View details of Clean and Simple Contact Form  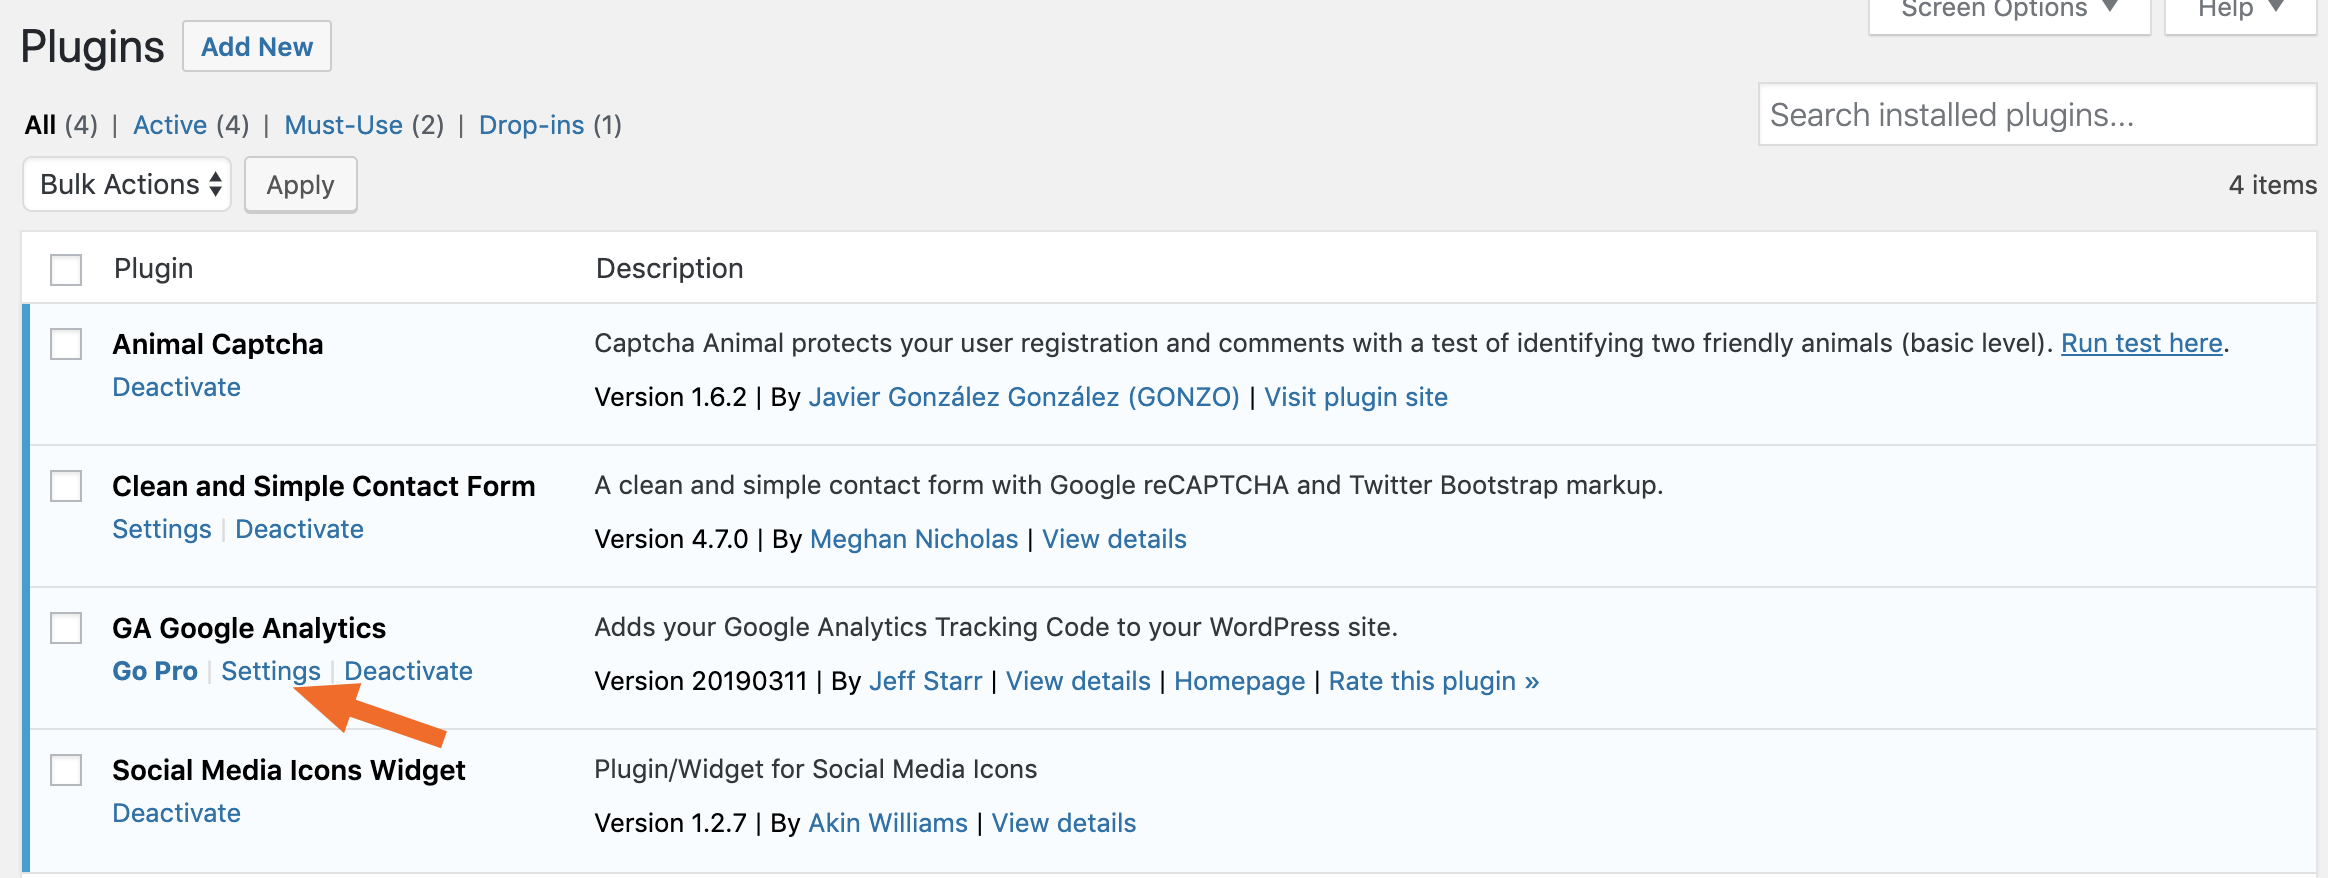(1114, 539)
